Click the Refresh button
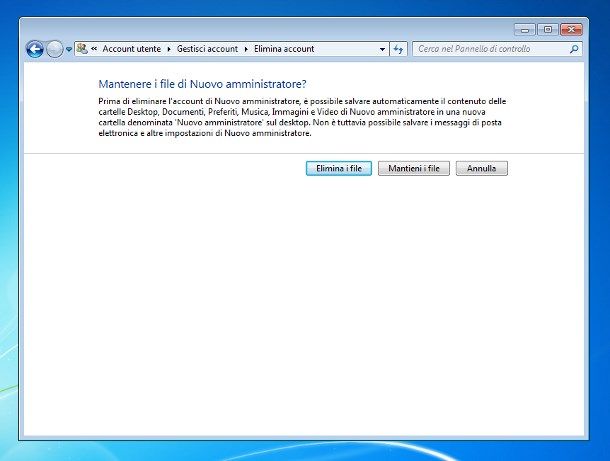The height and width of the screenshot is (461, 610). point(398,49)
